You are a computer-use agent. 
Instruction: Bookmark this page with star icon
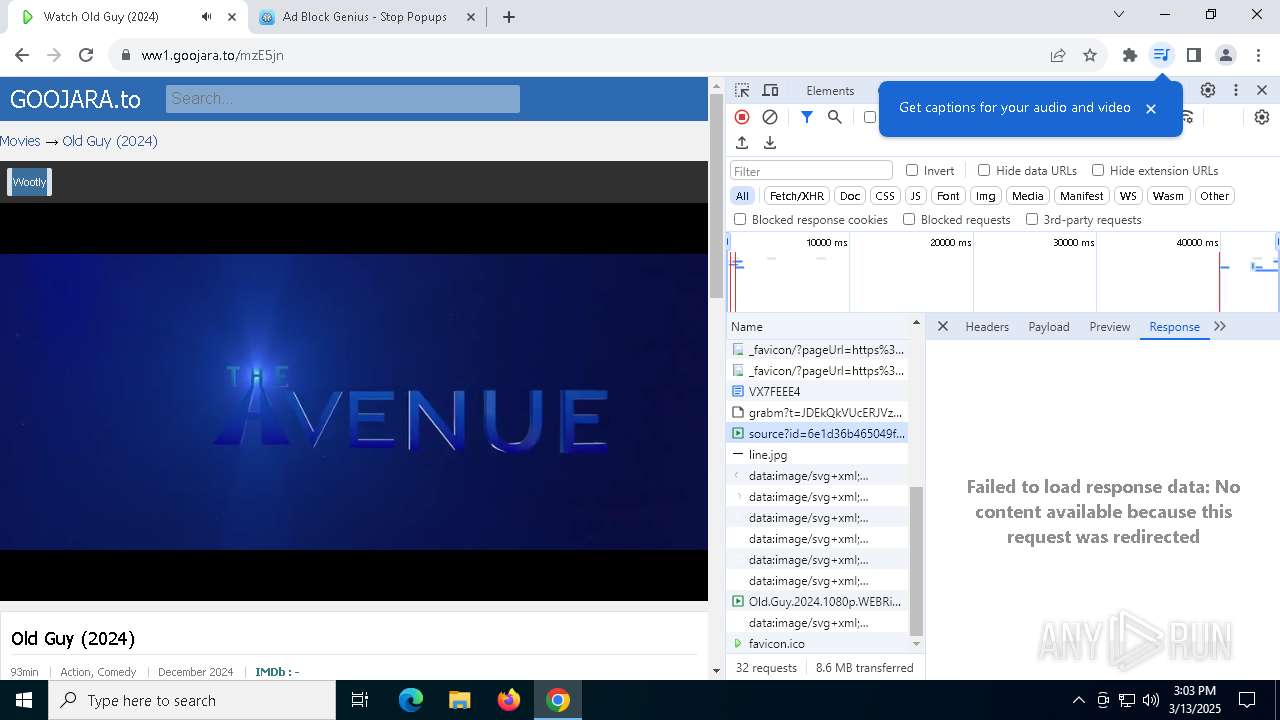(x=1090, y=55)
